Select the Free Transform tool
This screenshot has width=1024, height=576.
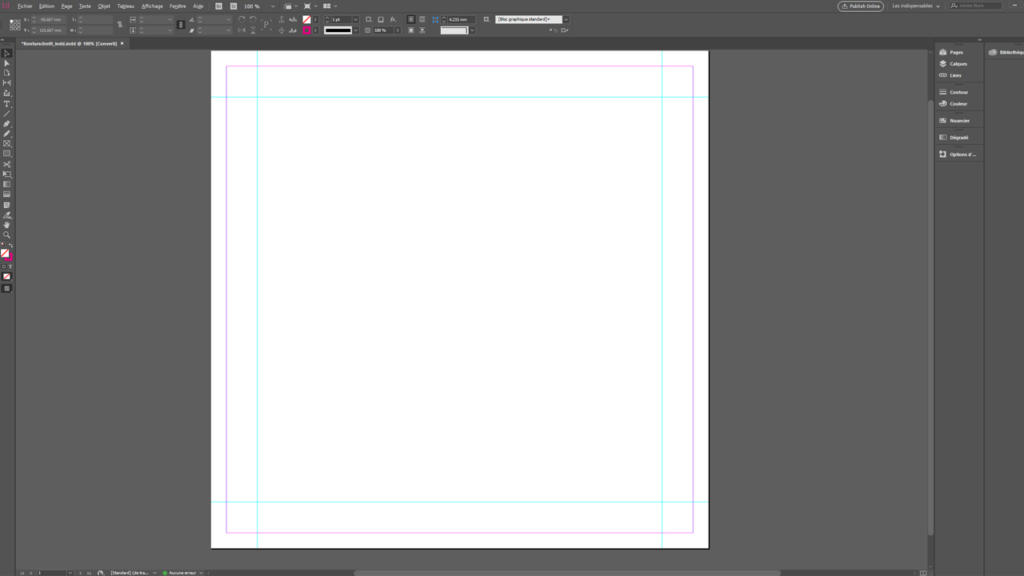[x=7, y=174]
